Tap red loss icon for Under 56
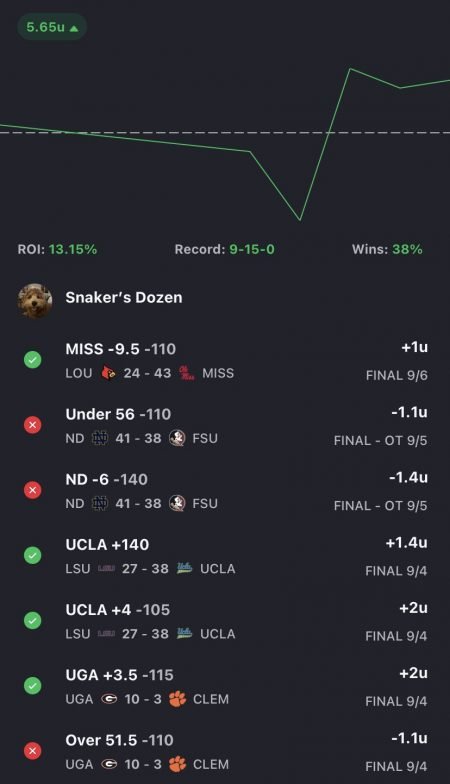 32,425
